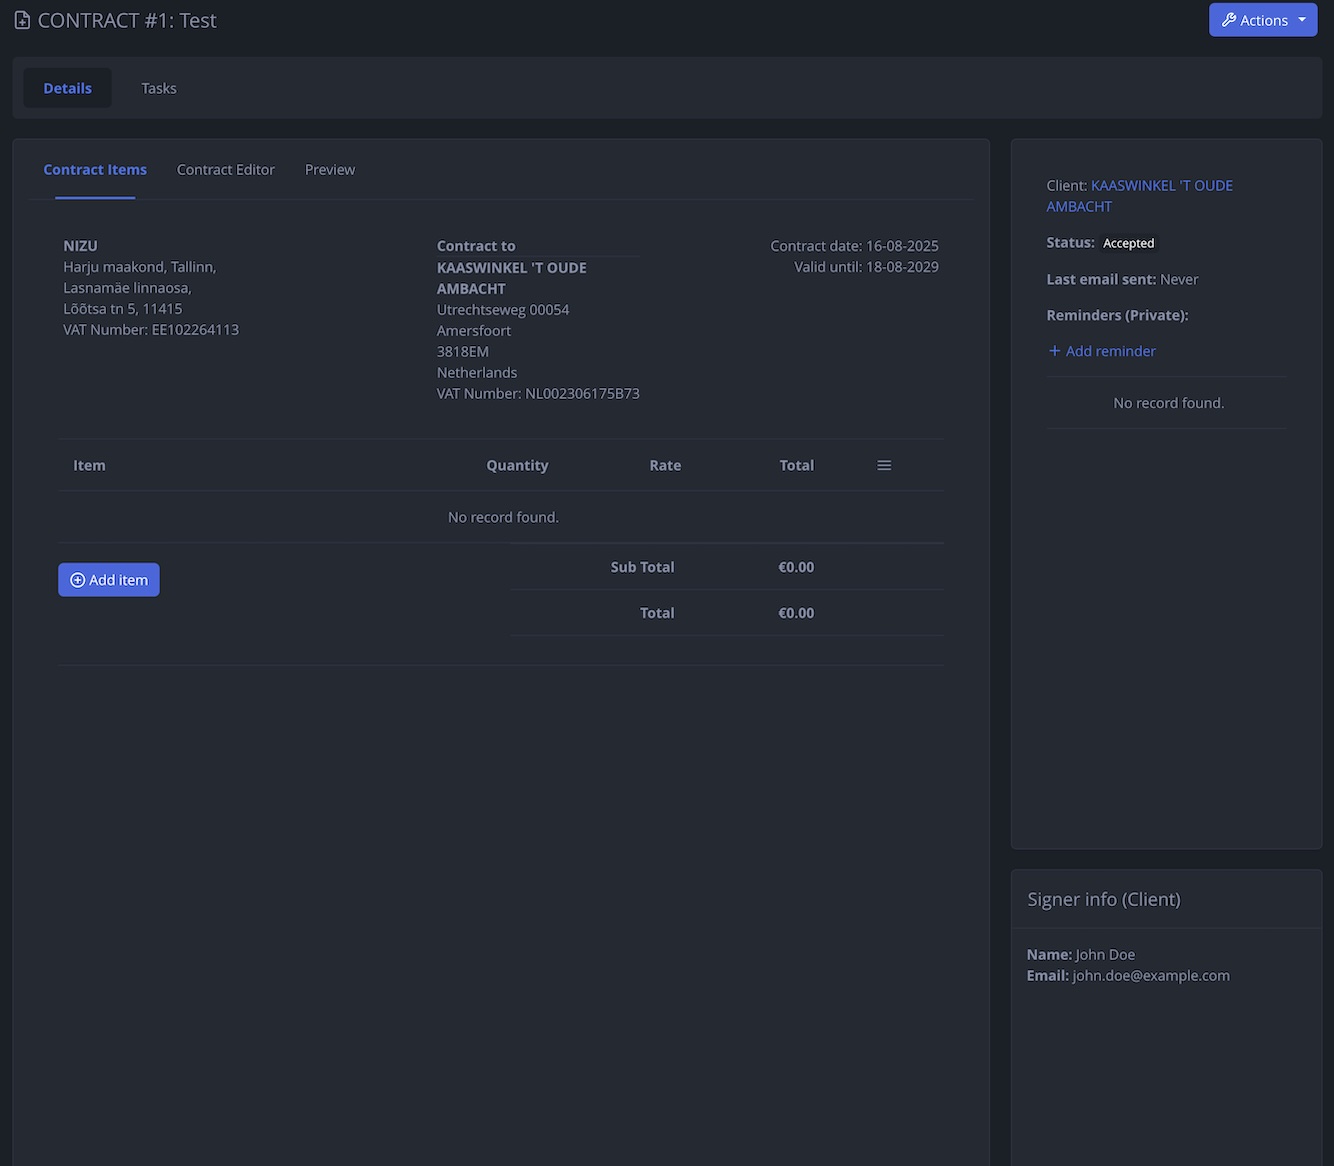Return to the Details tab
1334x1166 pixels.
pyautogui.click(x=66, y=88)
